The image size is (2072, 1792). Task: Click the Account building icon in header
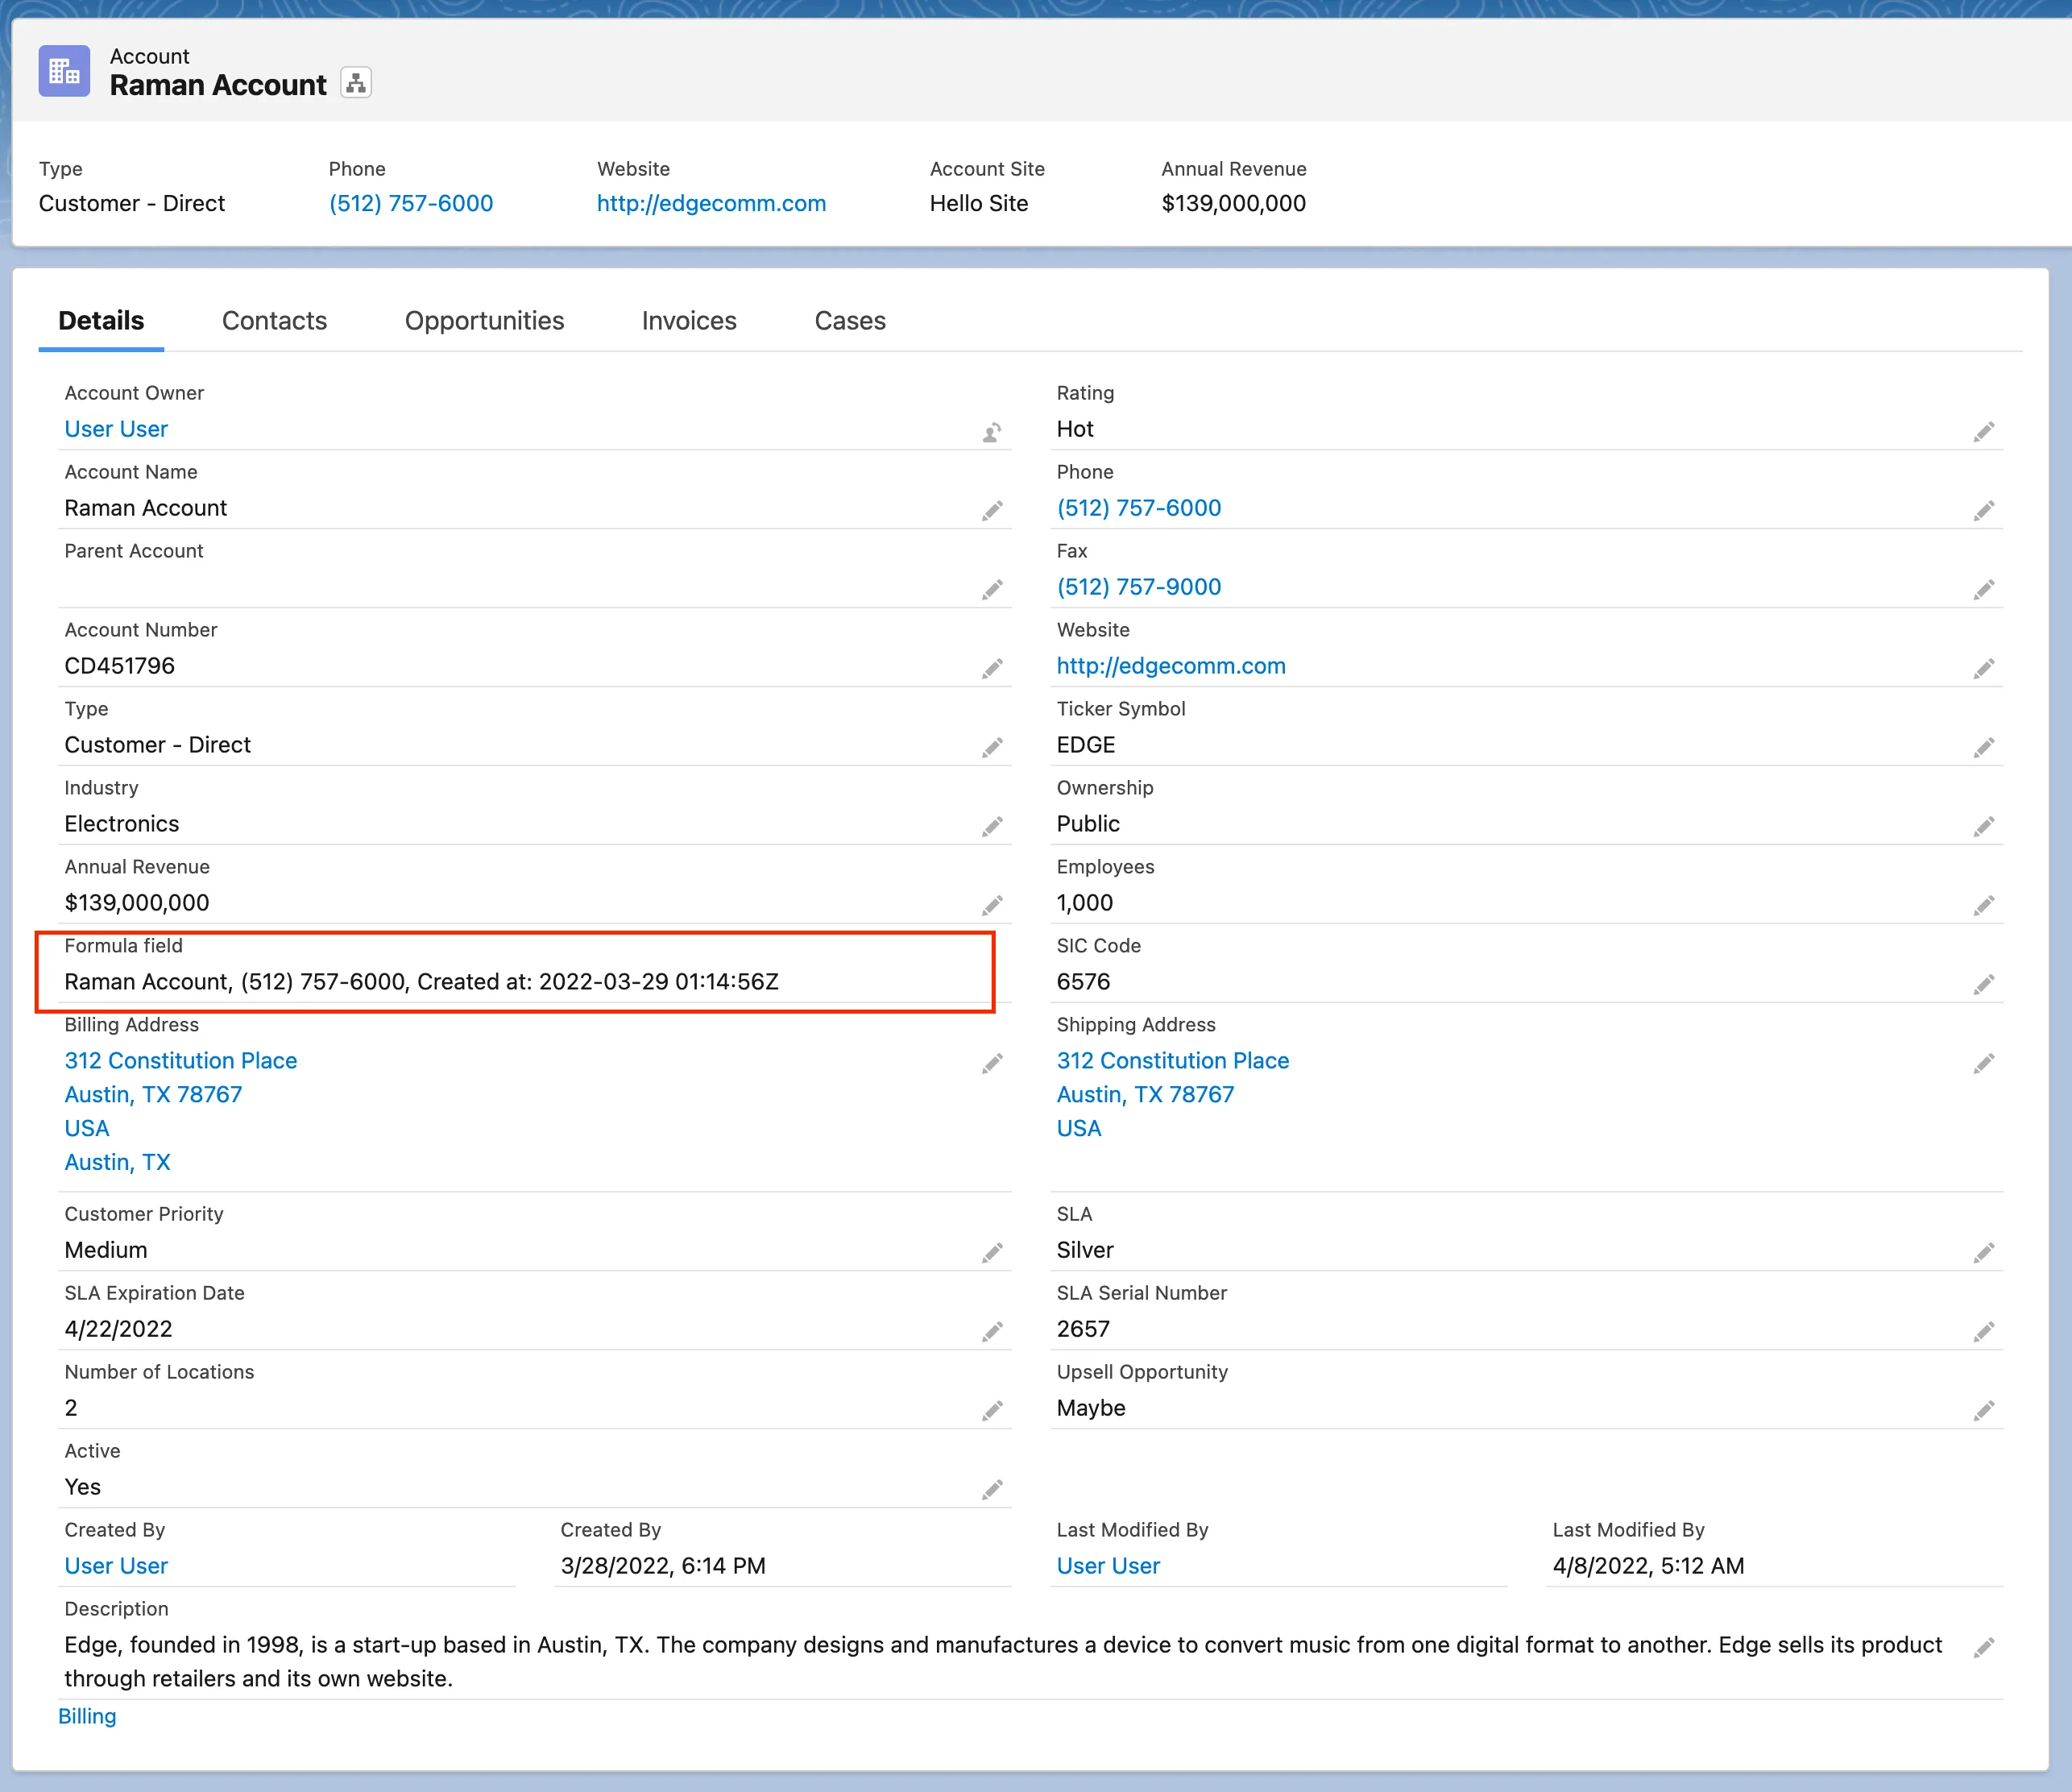pos(64,71)
